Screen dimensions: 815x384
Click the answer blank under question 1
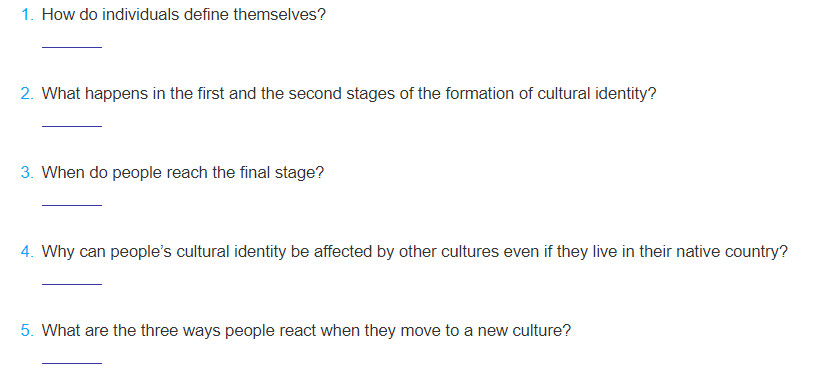coord(72,42)
